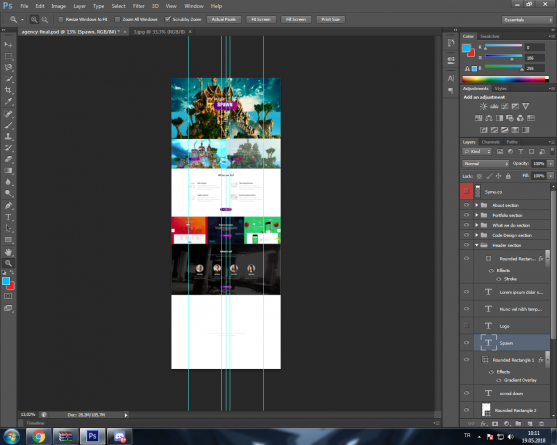Image resolution: width=557 pixels, height=445 pixels.
Task: Select the Path Selection tool
Action: 8,228
